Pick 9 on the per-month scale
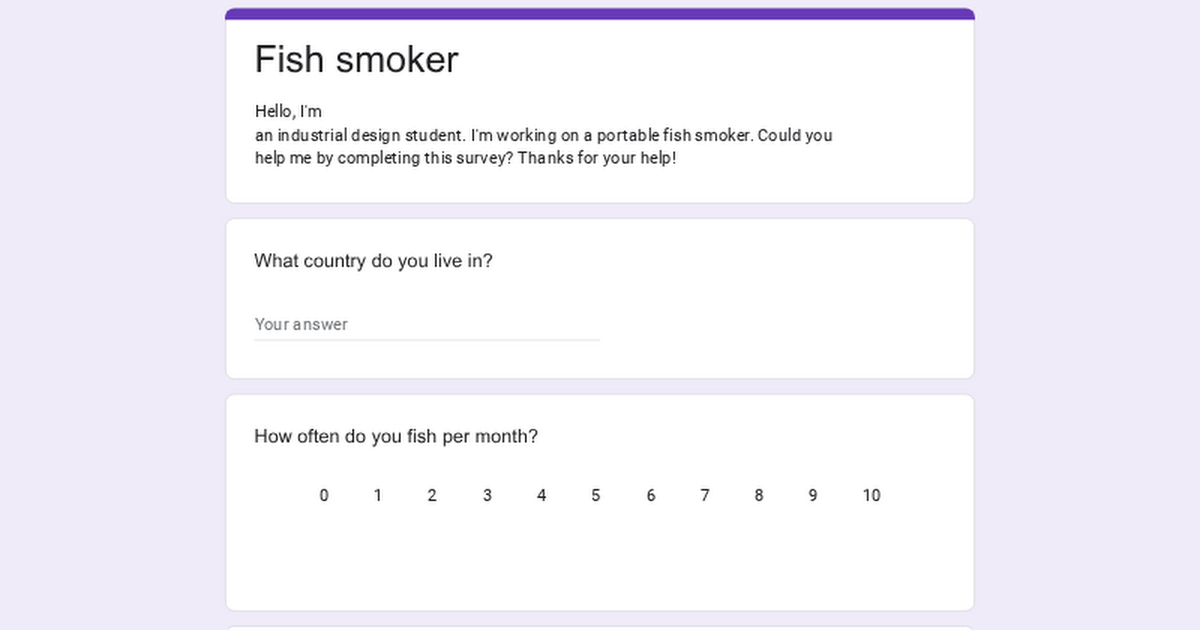The height and width of the screenshot is (630, 1200). [x=813, y=496]
